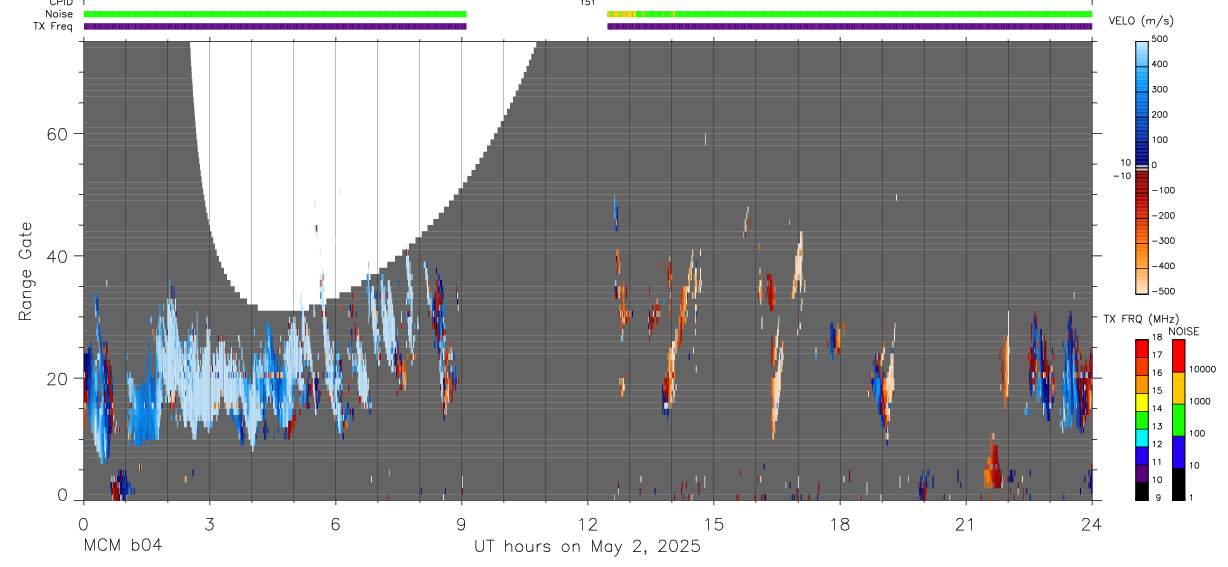Click the 10000 label on NOISE legend
The width and height of the screenshot is (1228, 567).
pyautogui.click(x=1203, y=369)
